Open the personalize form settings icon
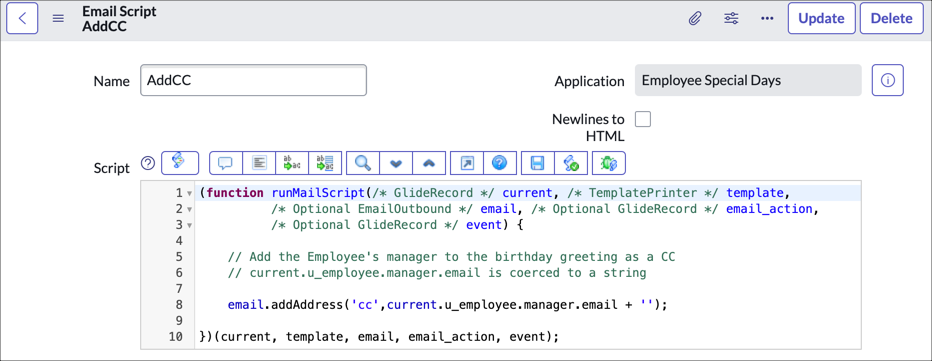932x361 pixels. (731, 18)
